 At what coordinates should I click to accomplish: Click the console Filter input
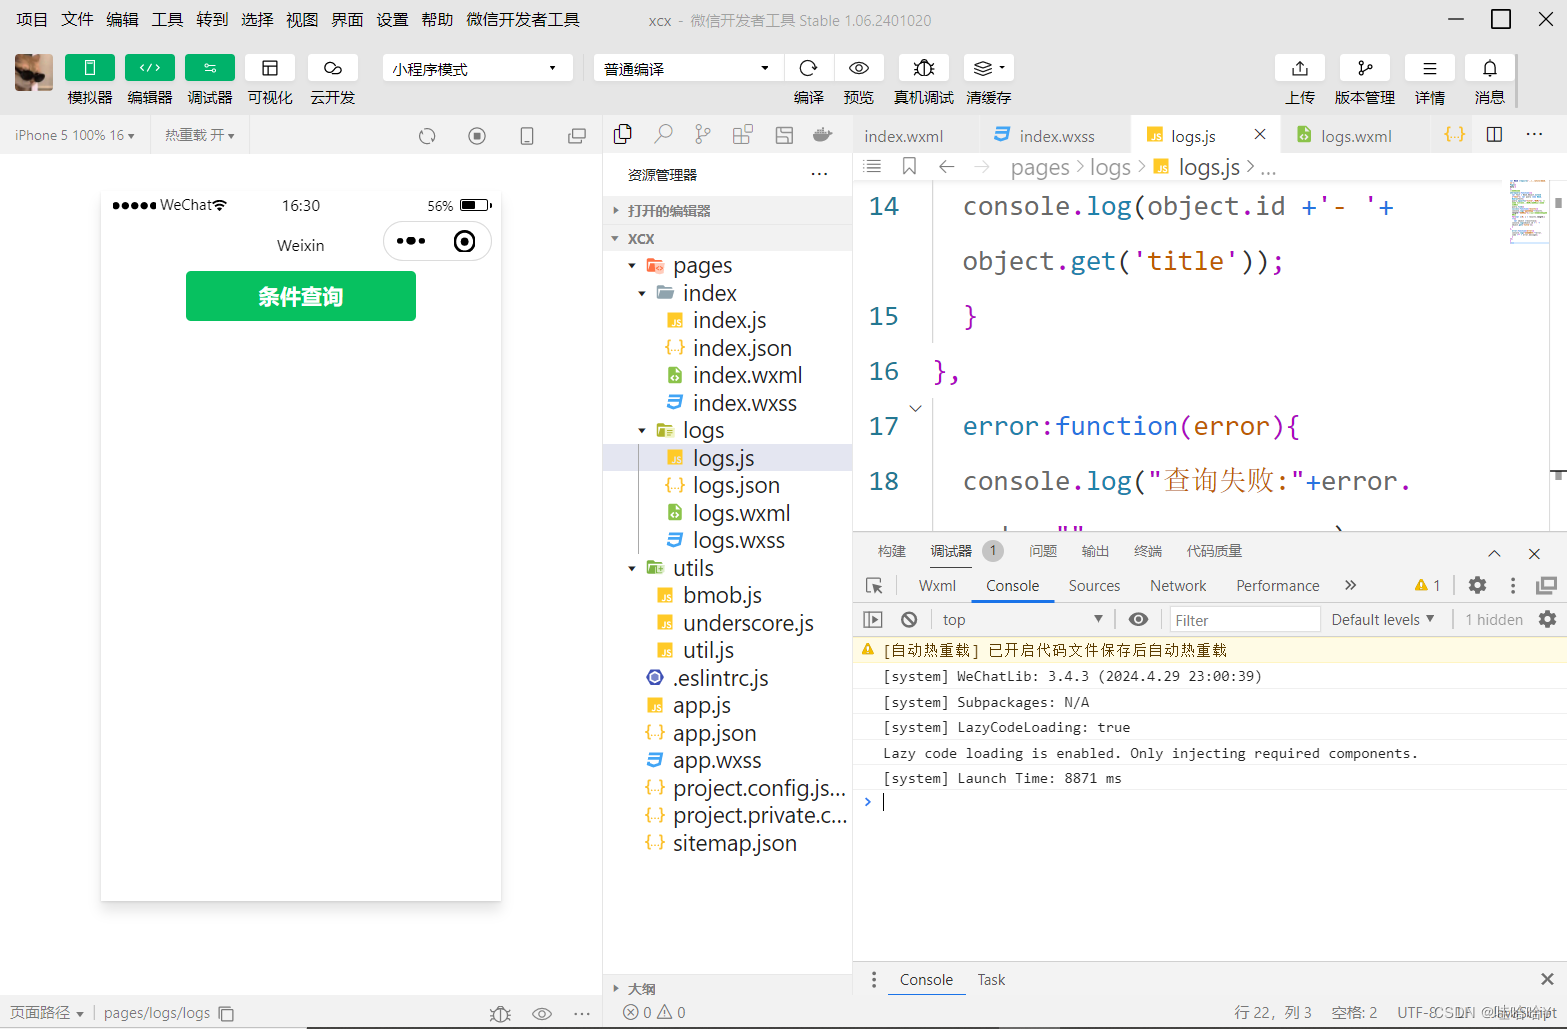[1245, 620]
